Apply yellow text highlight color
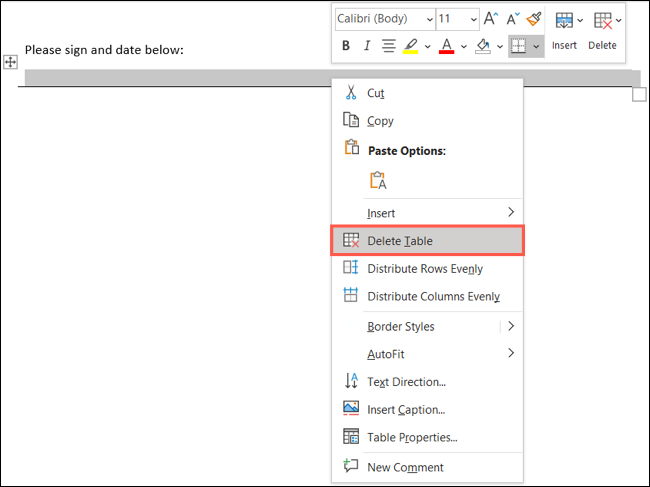Screen dimensions: 650x487 [x=410, y=46]
